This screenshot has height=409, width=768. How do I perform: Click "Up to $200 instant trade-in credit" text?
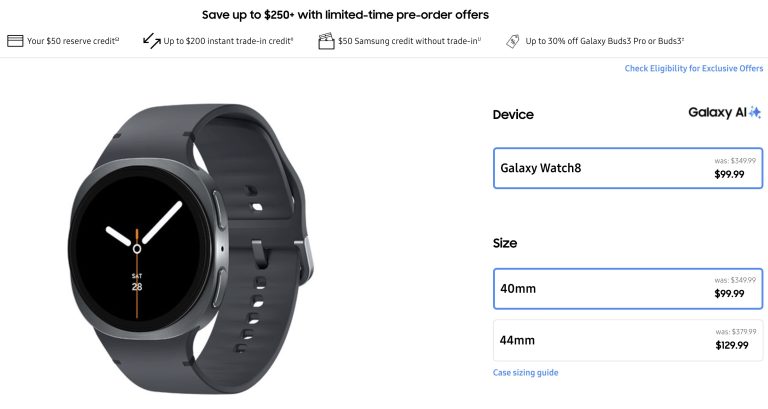(229, 41)
